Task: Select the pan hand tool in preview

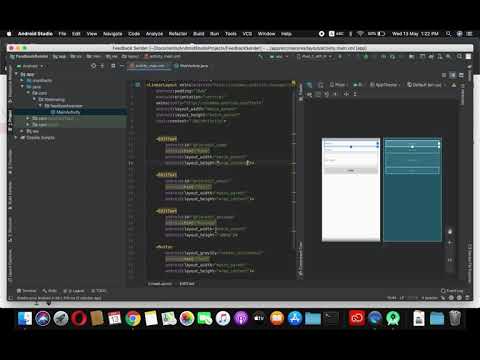Action: point(450,231)
